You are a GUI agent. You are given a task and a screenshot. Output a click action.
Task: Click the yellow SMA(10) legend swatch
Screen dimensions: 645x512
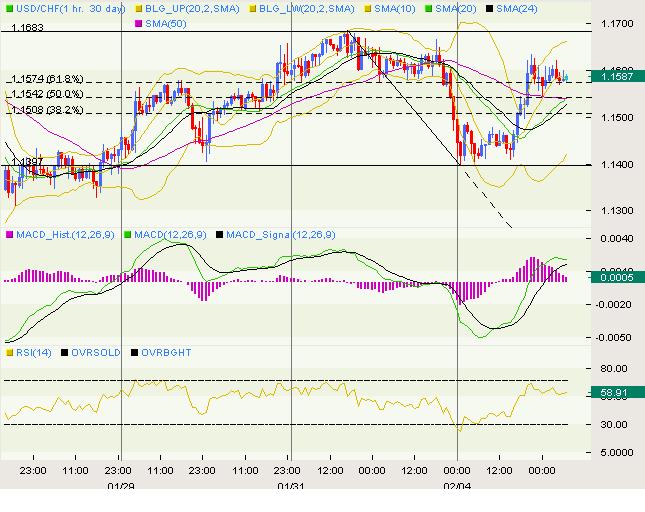(x=368, y=9)
